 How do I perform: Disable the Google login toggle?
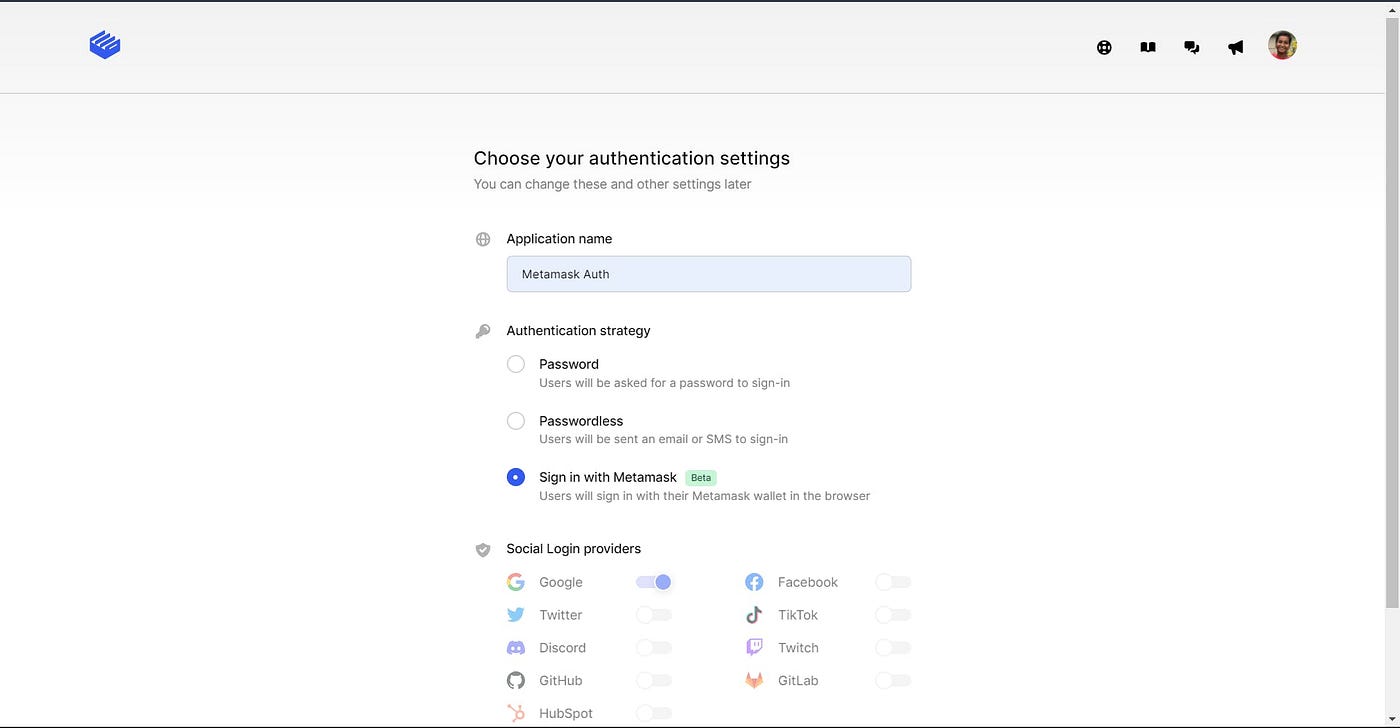pyautogui.click(x=654, y=582)
